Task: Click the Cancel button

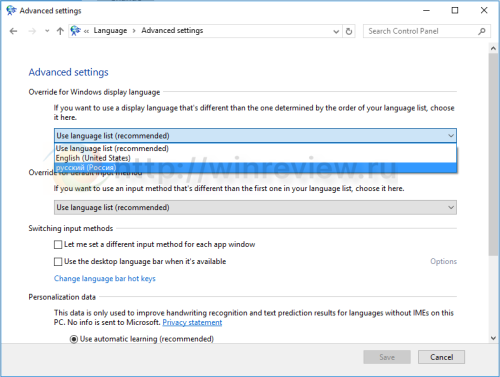Action: click(441, 357)
